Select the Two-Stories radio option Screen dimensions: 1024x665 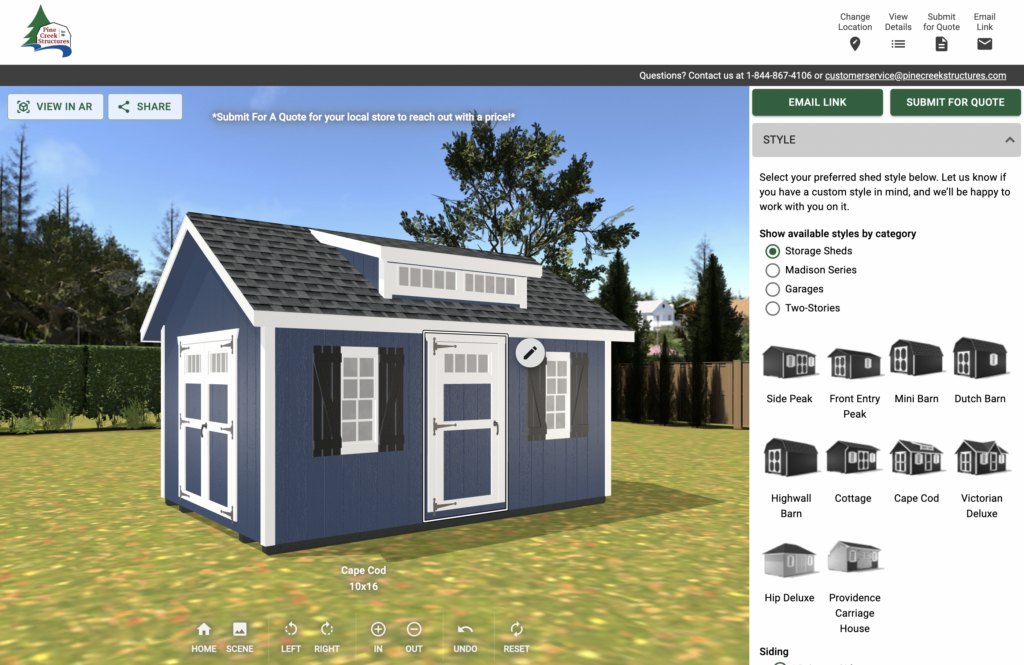point(773,308)
